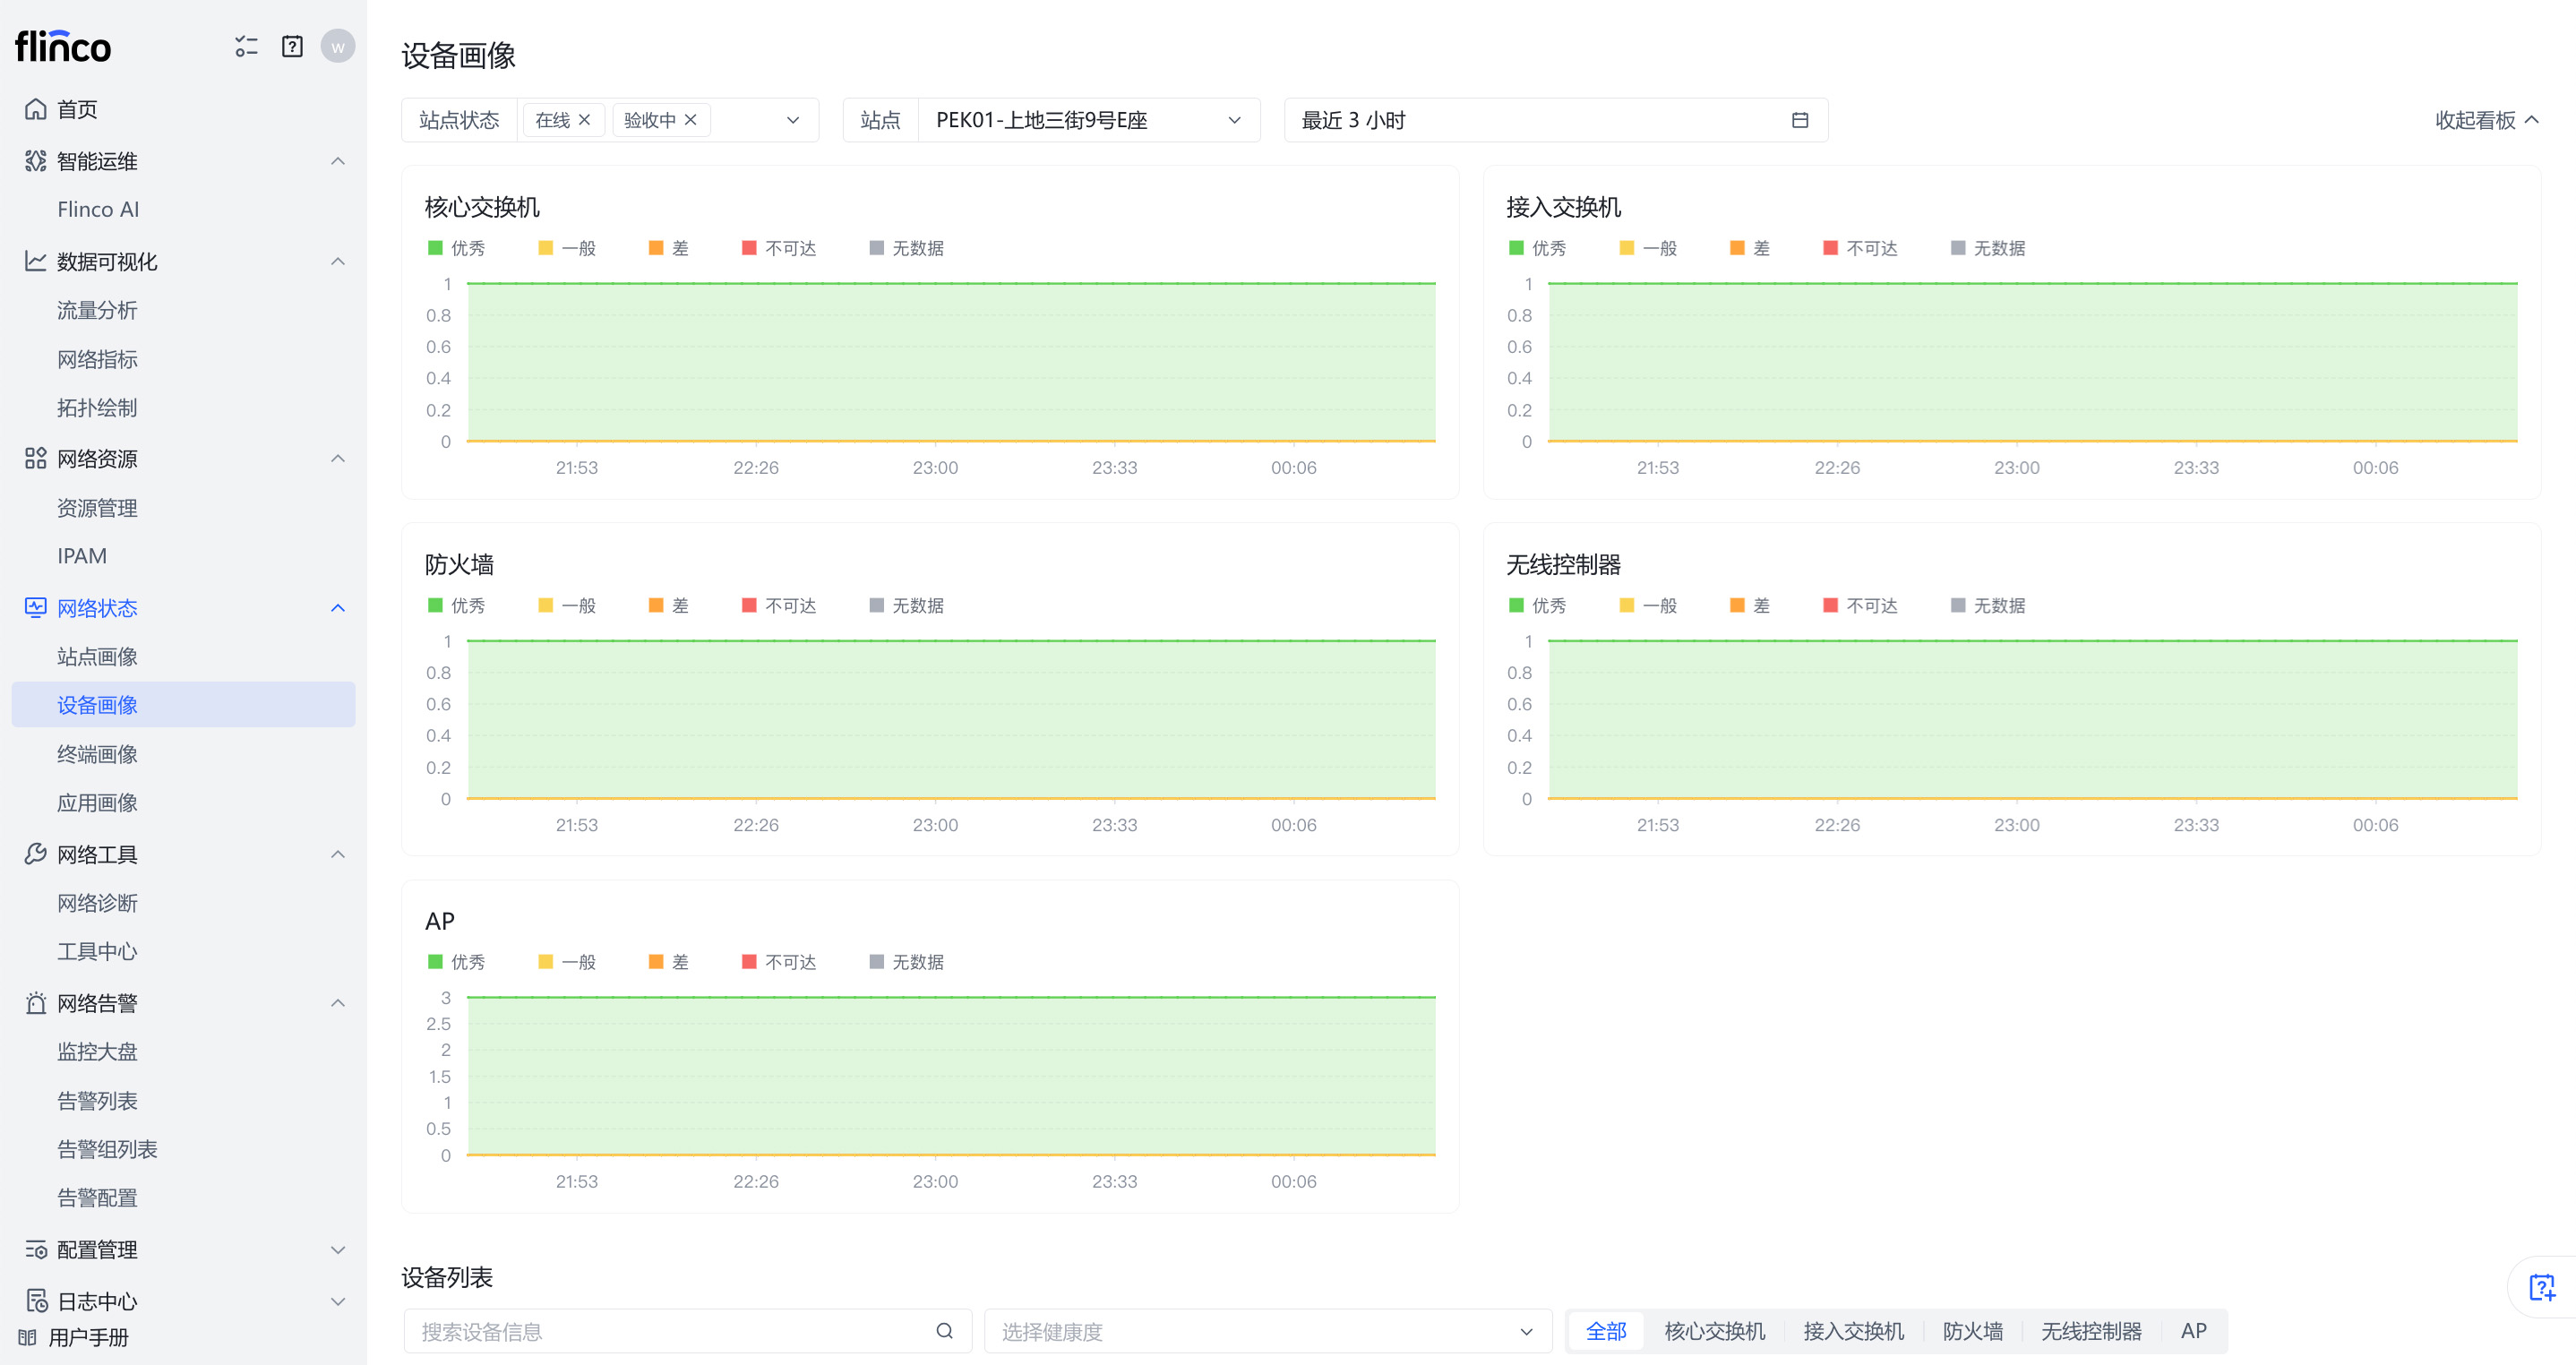Open 站点画像 in the sidebar
This screenshot has width=2576, height=1365.
coord(97,656)
